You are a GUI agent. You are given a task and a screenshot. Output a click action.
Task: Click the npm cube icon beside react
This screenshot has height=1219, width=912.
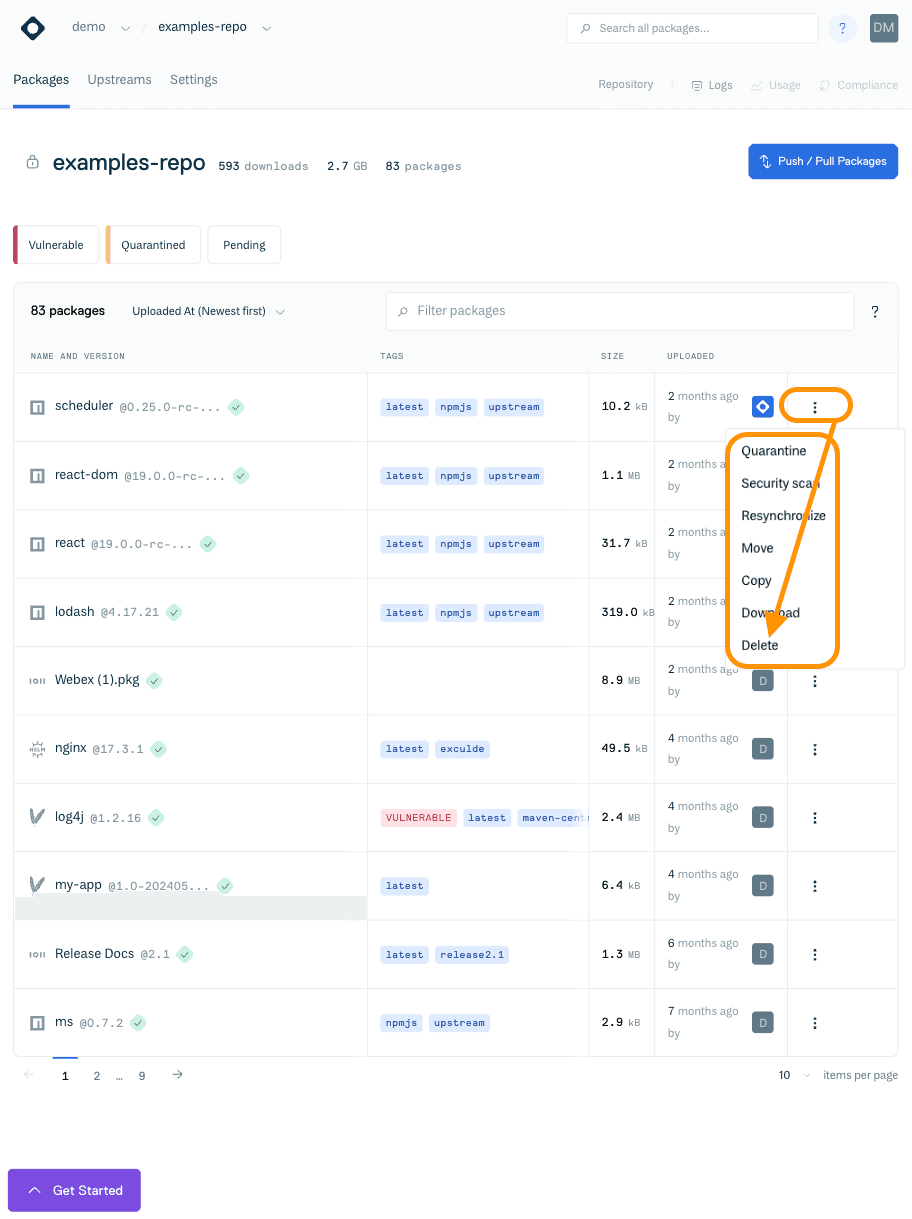(37, 543)
